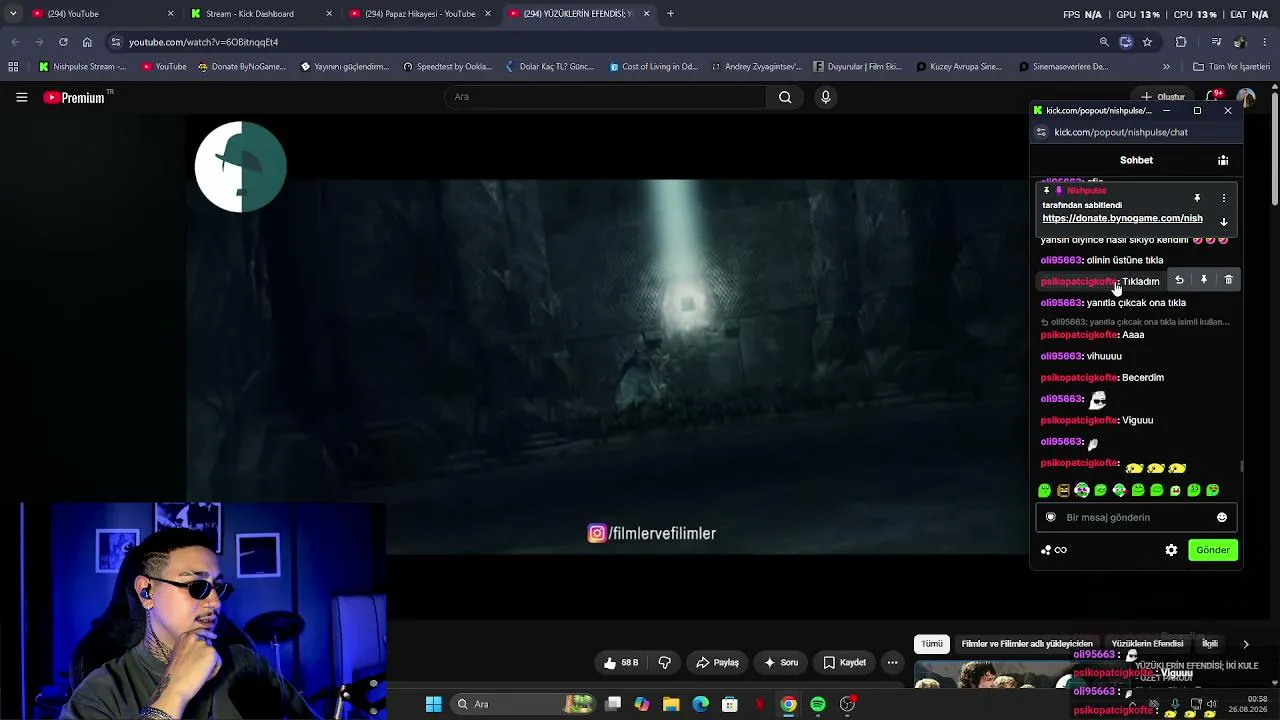Viewport: 1280px width, 720px height.
Task: Open Microsoft Store from the taskbar
Action: (730, 704)
